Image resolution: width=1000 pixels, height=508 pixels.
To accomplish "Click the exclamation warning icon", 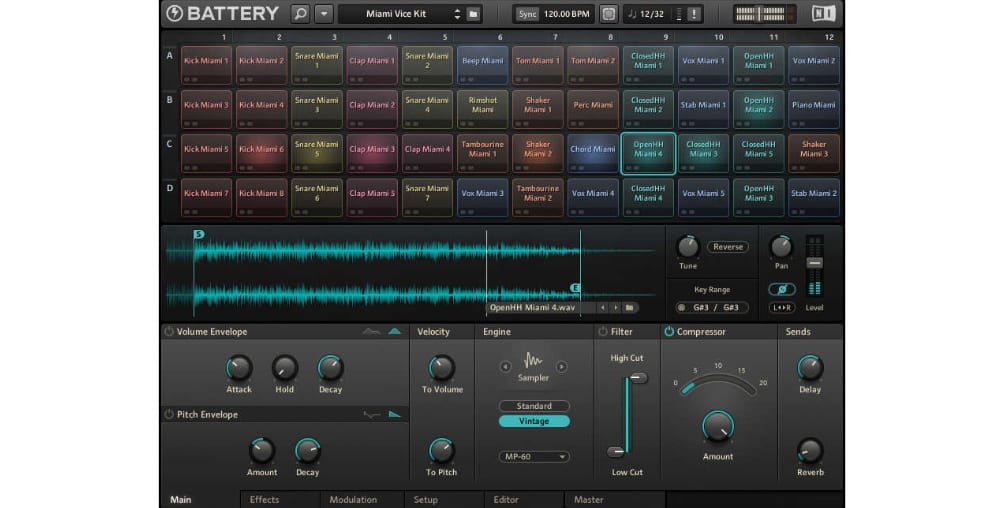I will (x=694, y=14).
